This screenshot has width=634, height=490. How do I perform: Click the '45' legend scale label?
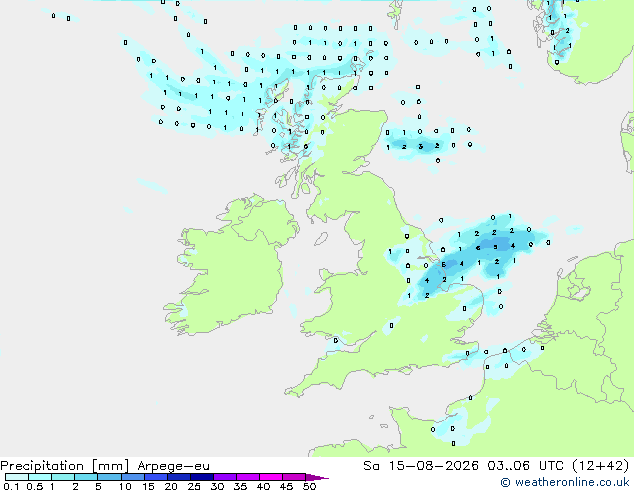286,486
